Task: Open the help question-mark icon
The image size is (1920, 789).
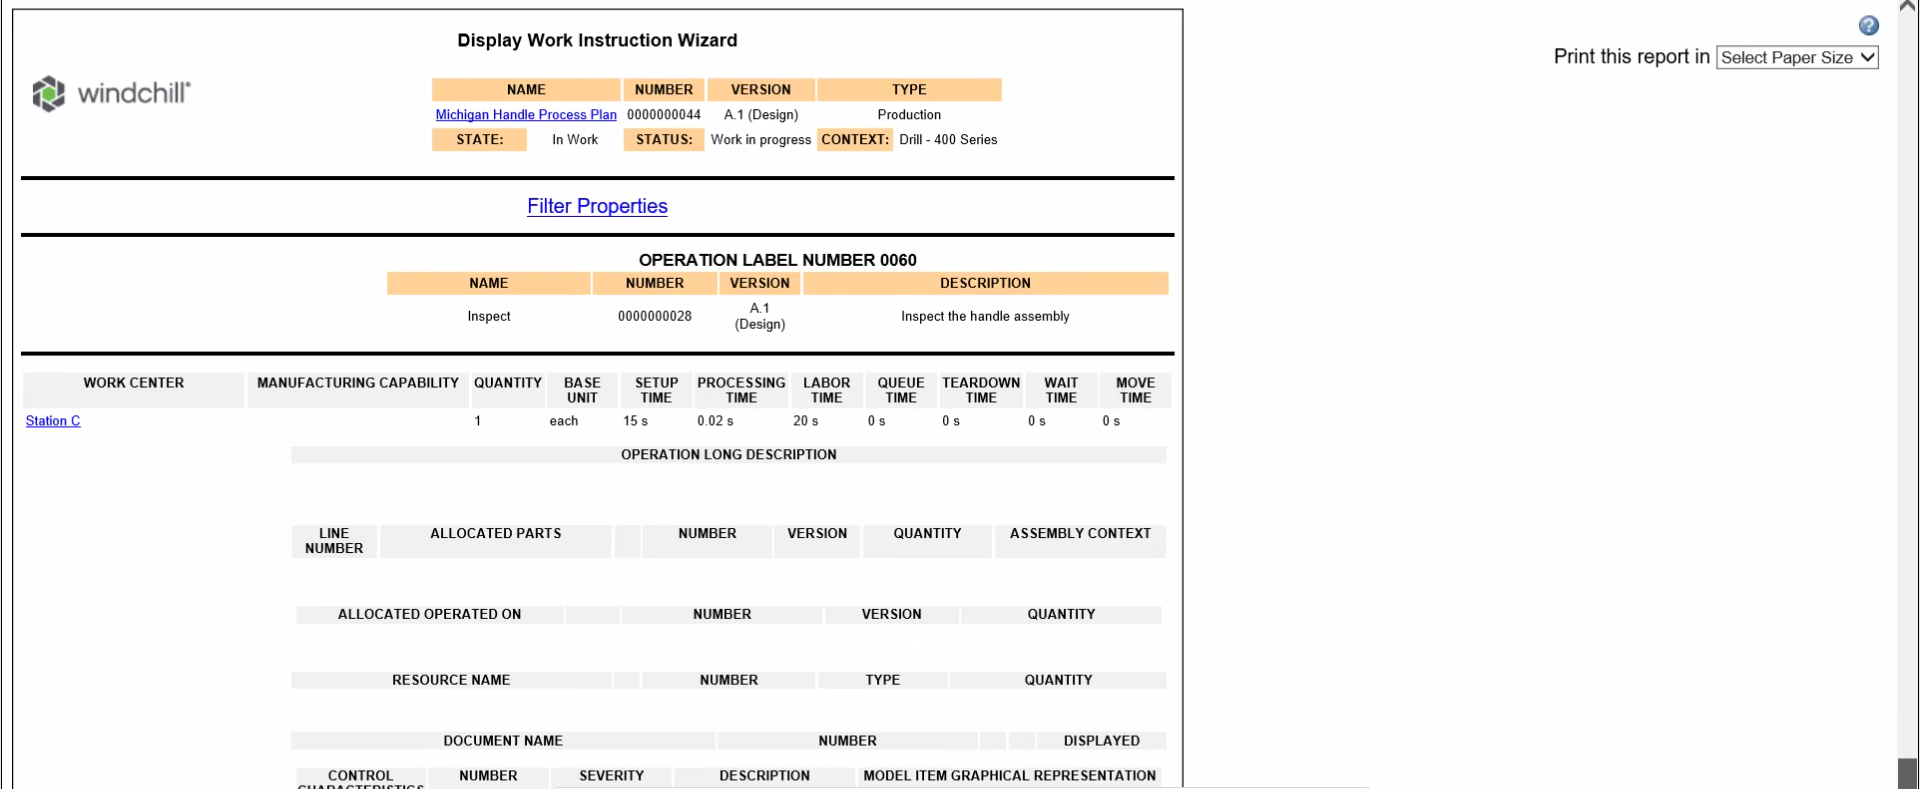Action: coord(1868,26)
